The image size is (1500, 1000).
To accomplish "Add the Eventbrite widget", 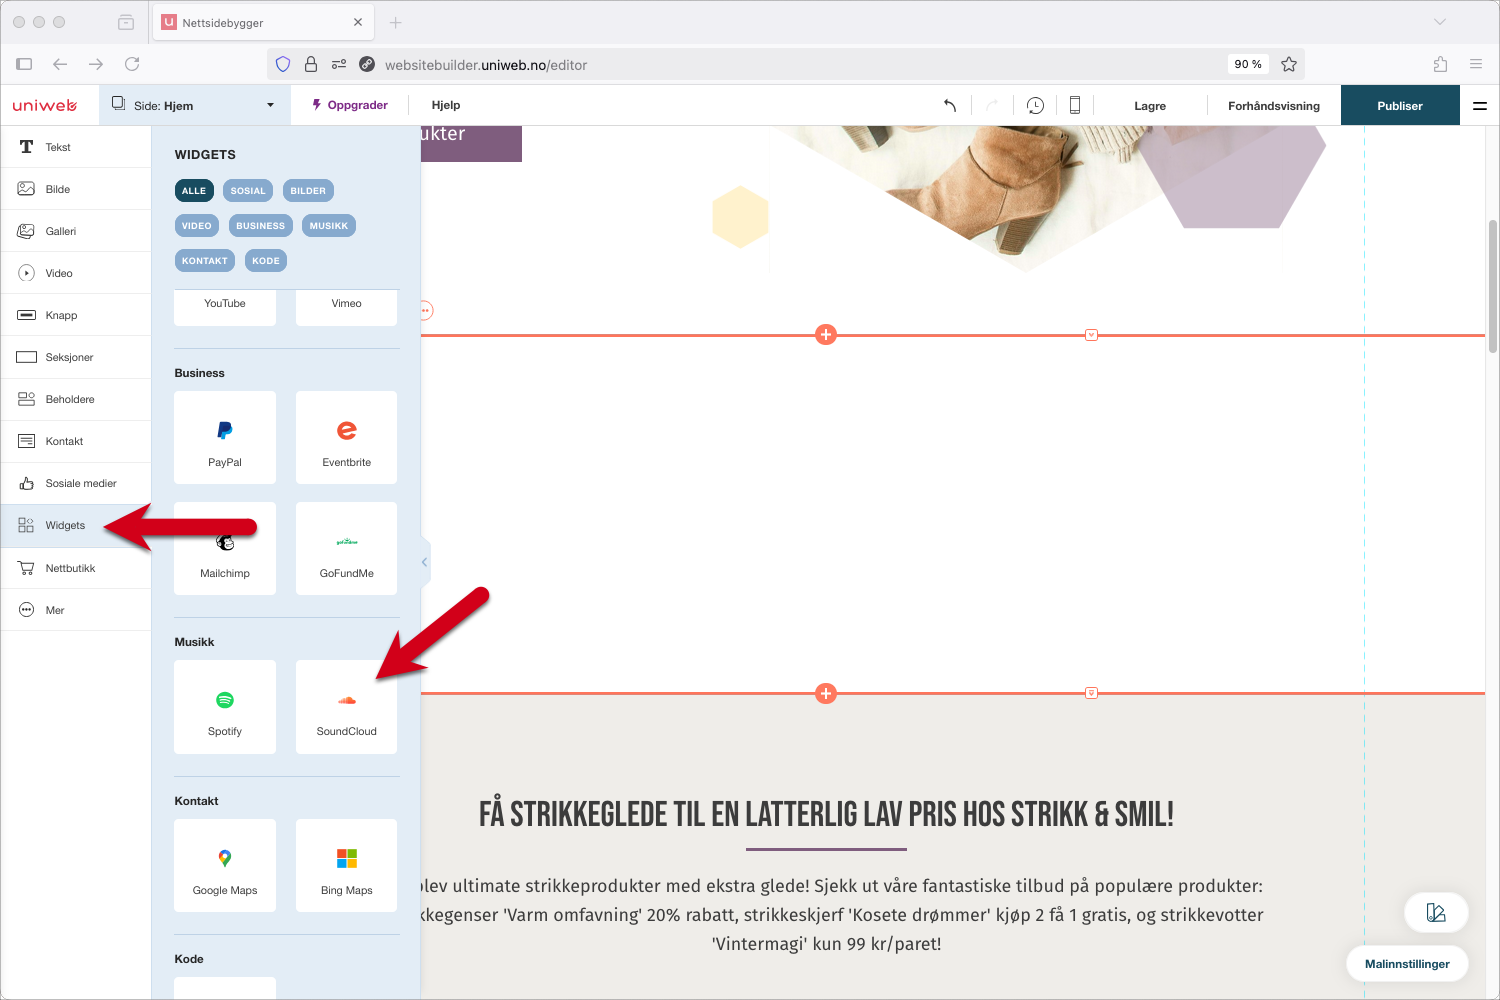I will pyautogui.click(x=347, y=438).
